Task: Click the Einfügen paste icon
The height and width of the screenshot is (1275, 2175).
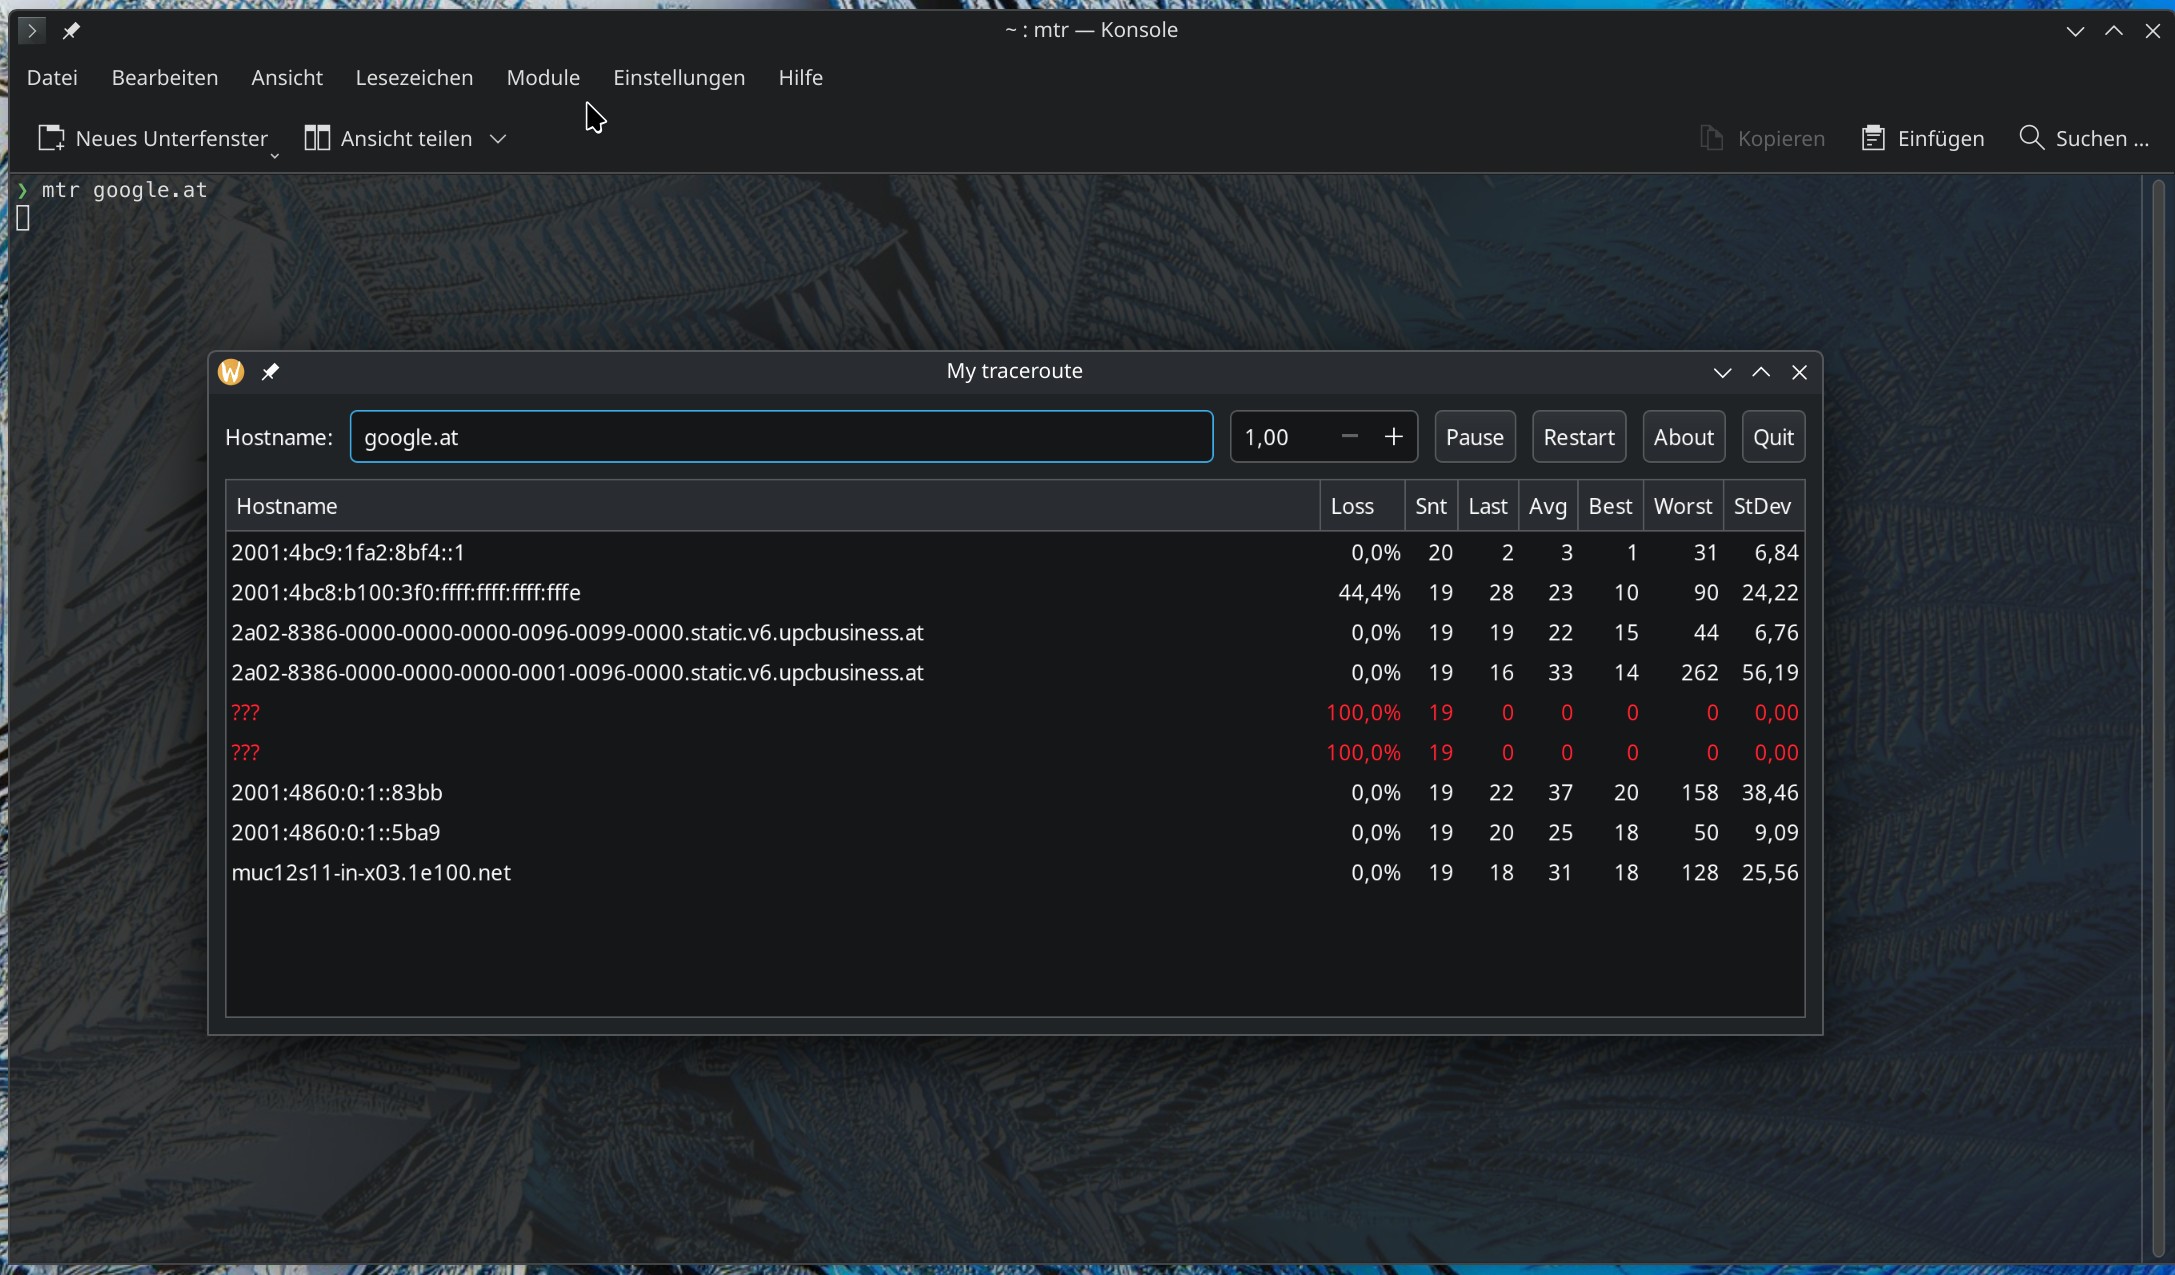Action: [x=1873, y=138]
